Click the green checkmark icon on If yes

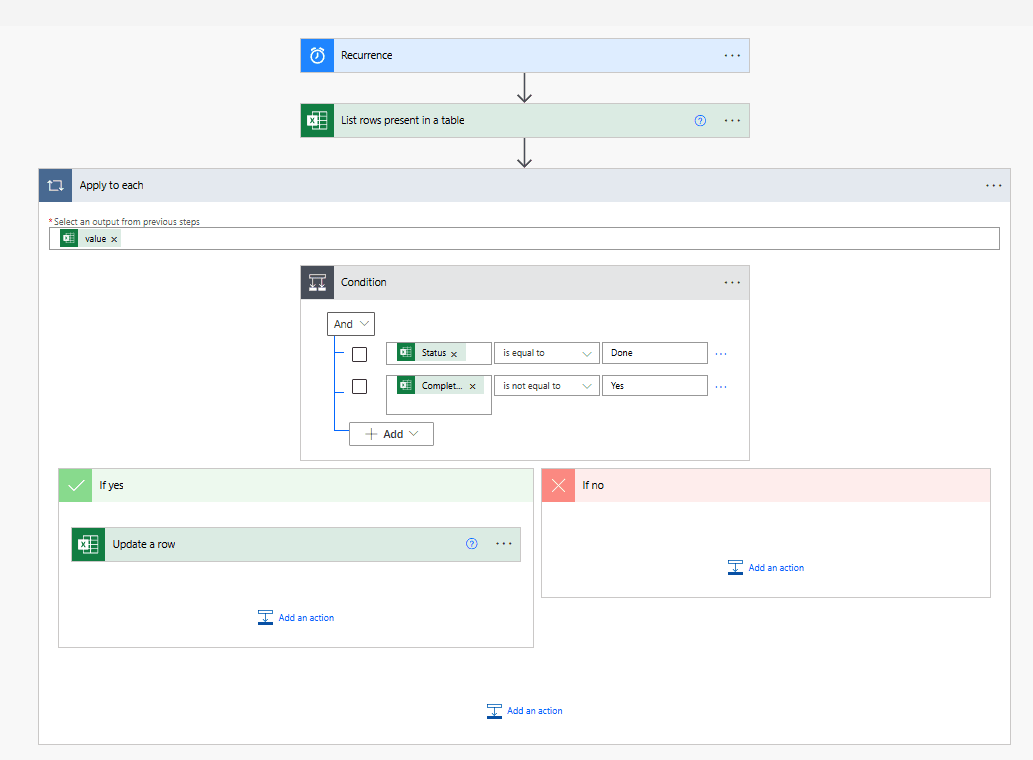75,485
